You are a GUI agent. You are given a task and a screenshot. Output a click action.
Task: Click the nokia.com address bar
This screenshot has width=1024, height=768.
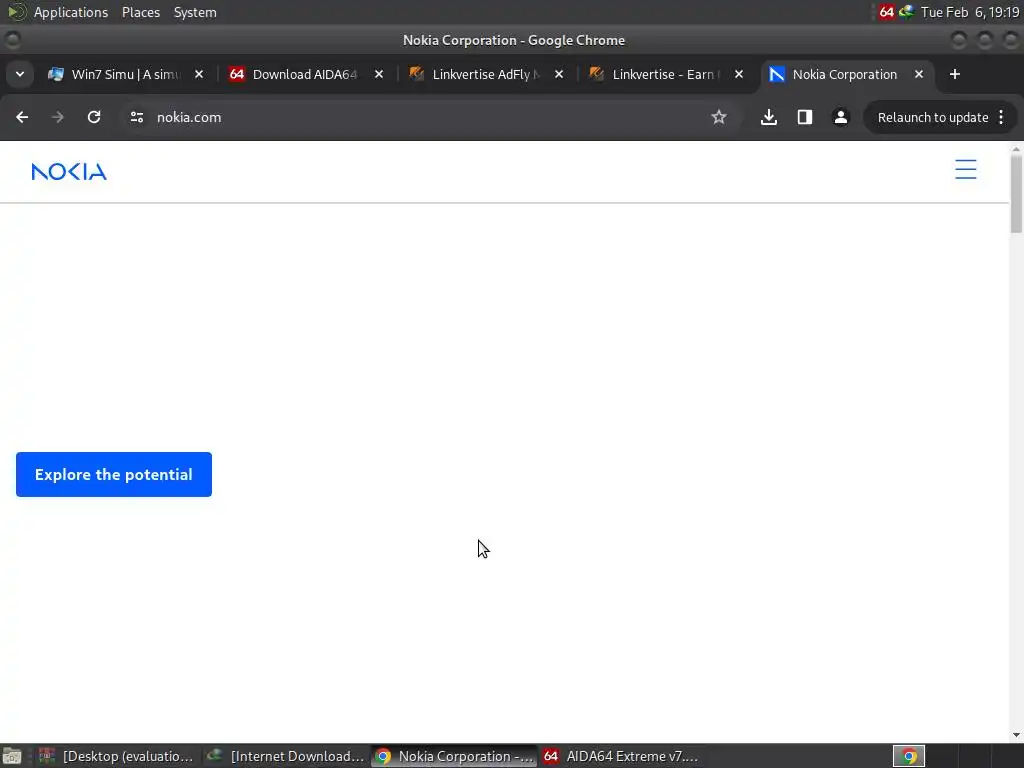pyautogui.click(x=418, y=118)
